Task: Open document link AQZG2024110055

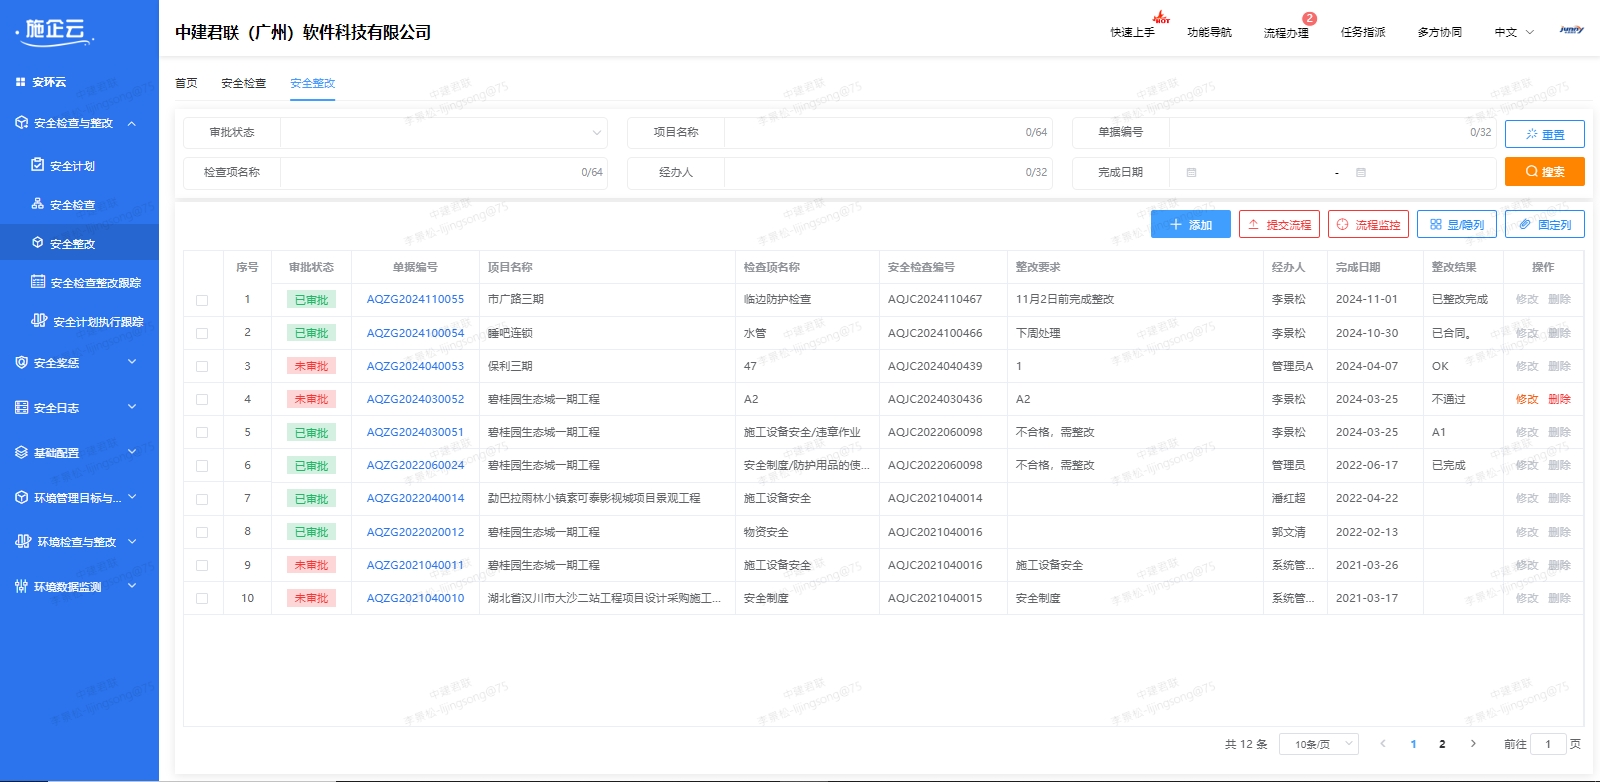Action: [415, 299]
